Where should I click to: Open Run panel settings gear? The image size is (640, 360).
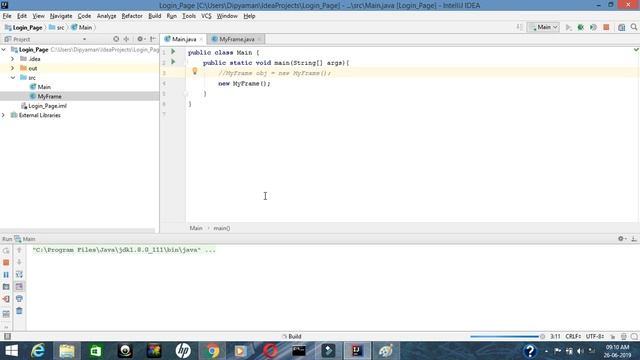622,239
